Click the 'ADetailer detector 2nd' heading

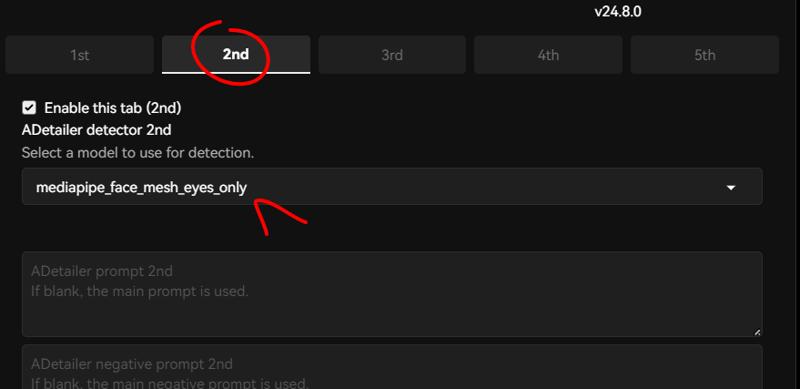(x=96, y=130)
